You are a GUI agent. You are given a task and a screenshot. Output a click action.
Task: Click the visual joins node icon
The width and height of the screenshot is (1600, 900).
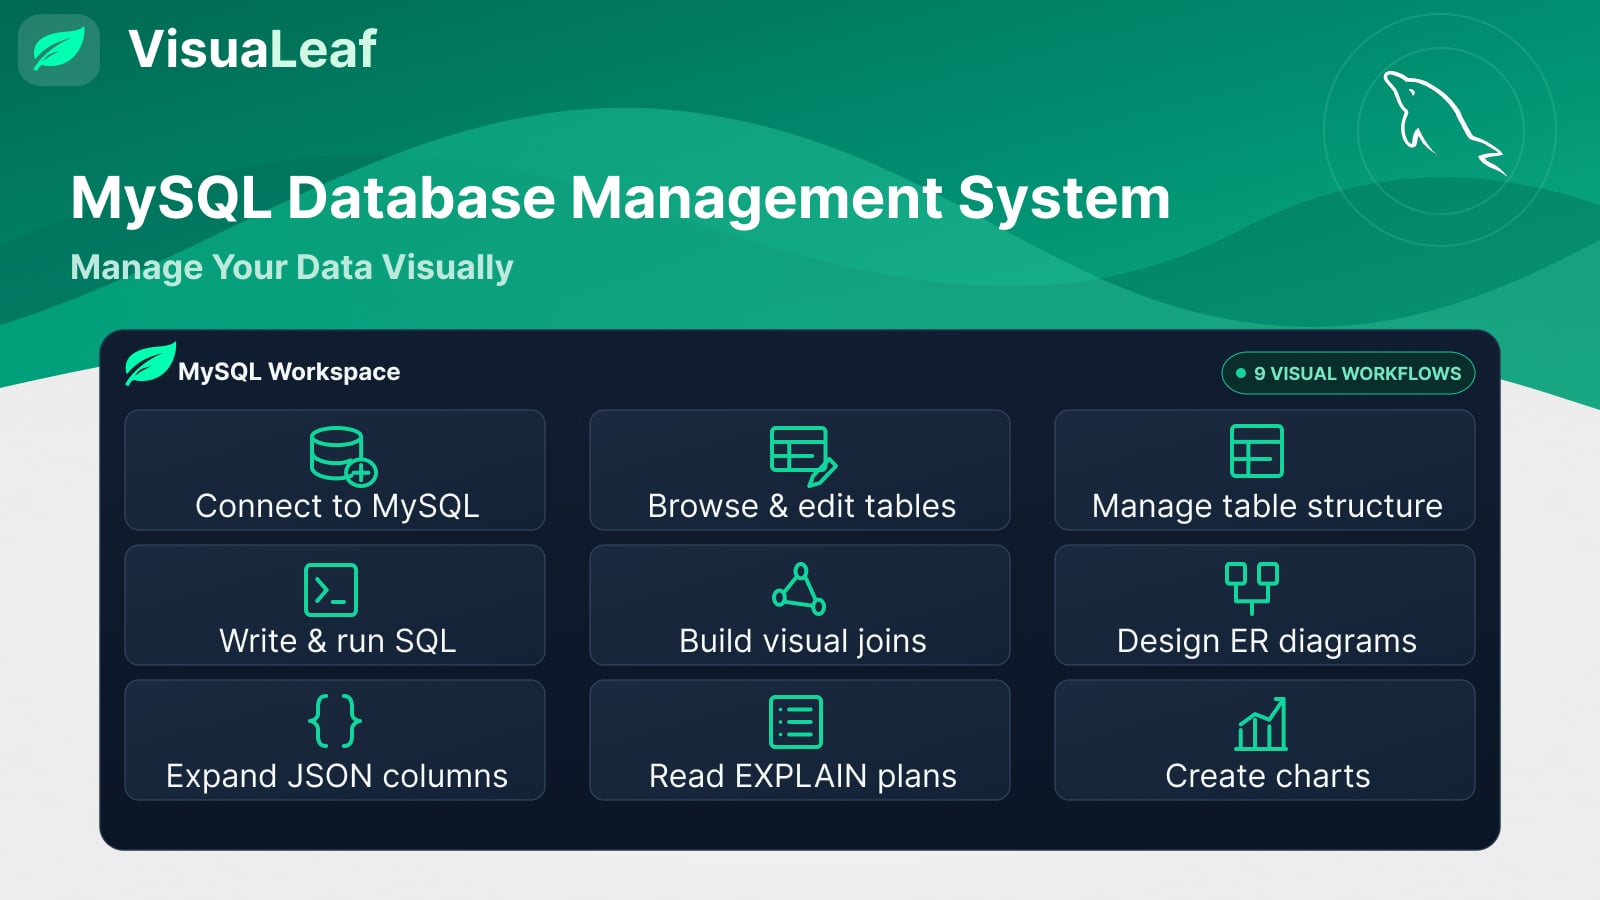799,589
